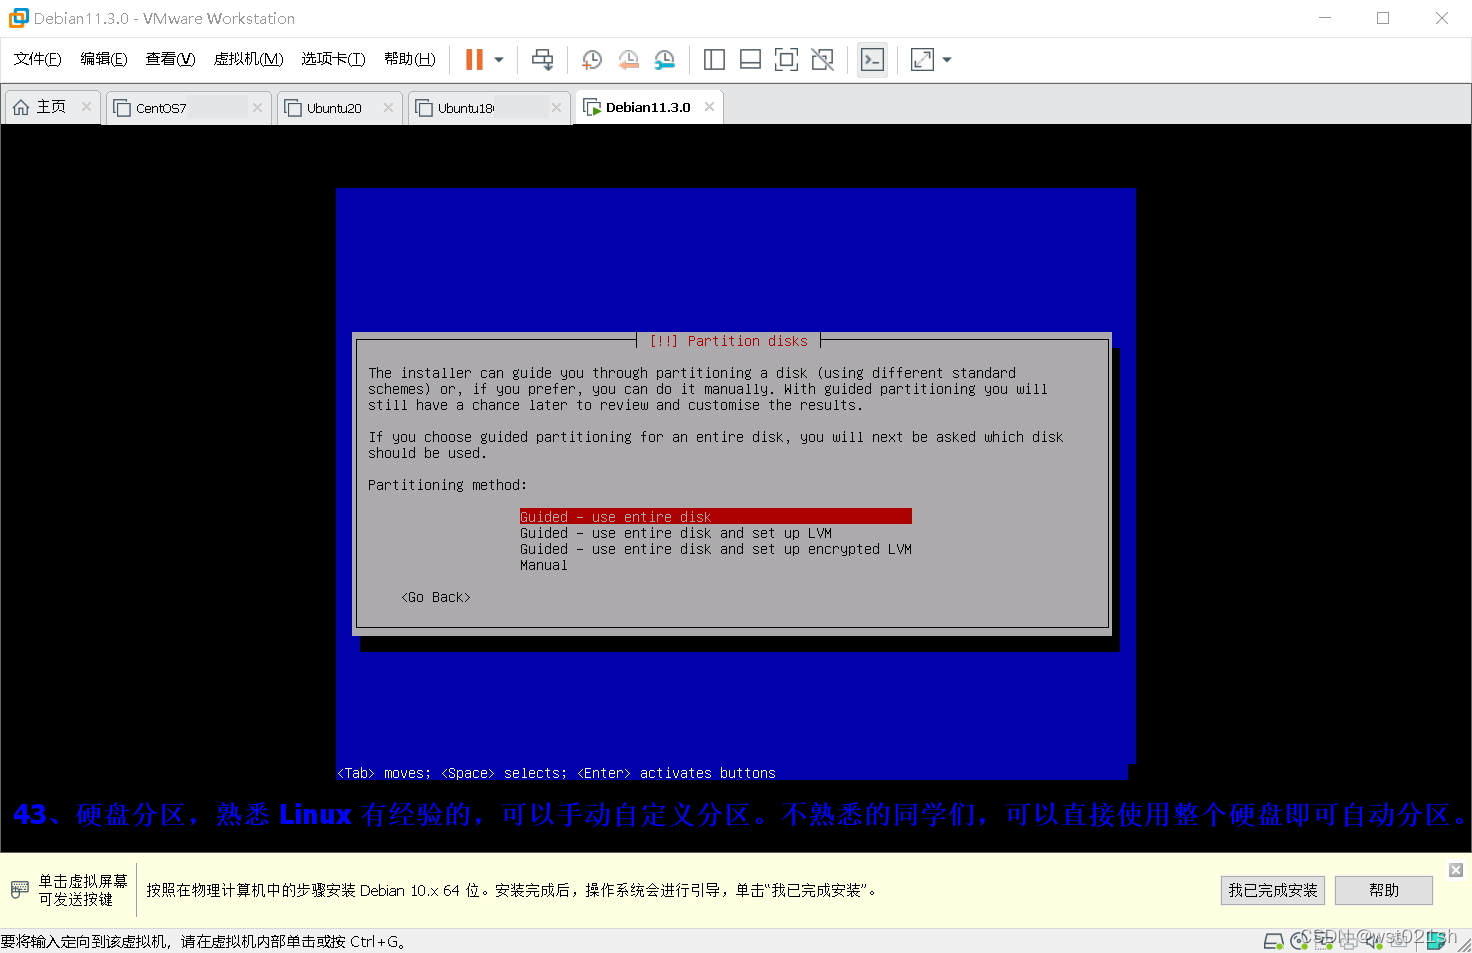
Task: Click the green message log status icon
Action: 1436,941
